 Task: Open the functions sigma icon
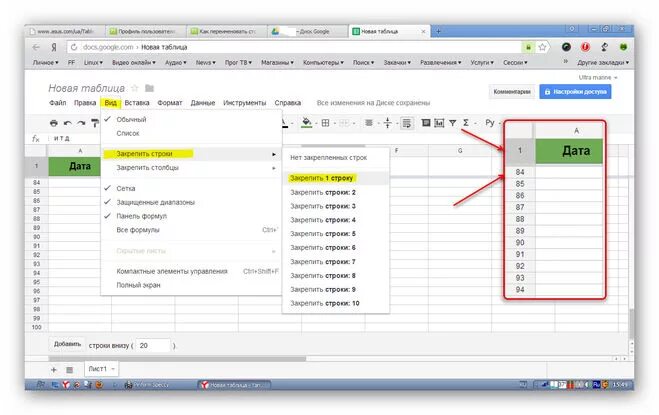pos(466,123)
